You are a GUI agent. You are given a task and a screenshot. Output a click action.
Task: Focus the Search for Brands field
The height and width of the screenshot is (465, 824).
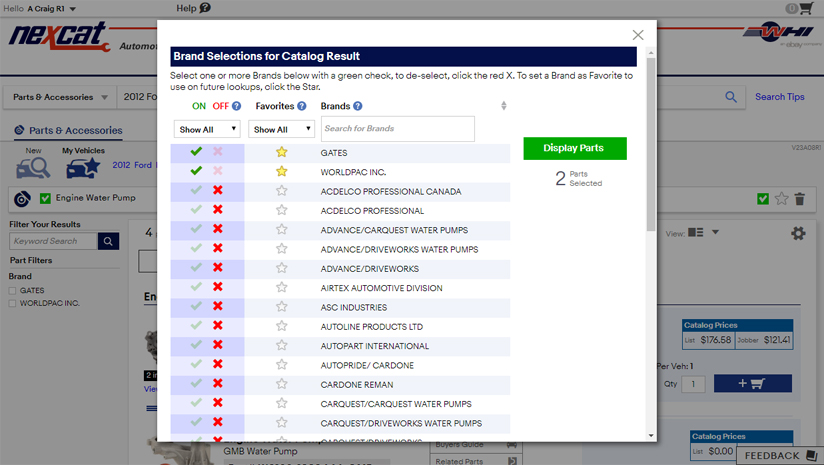point(398,129)
